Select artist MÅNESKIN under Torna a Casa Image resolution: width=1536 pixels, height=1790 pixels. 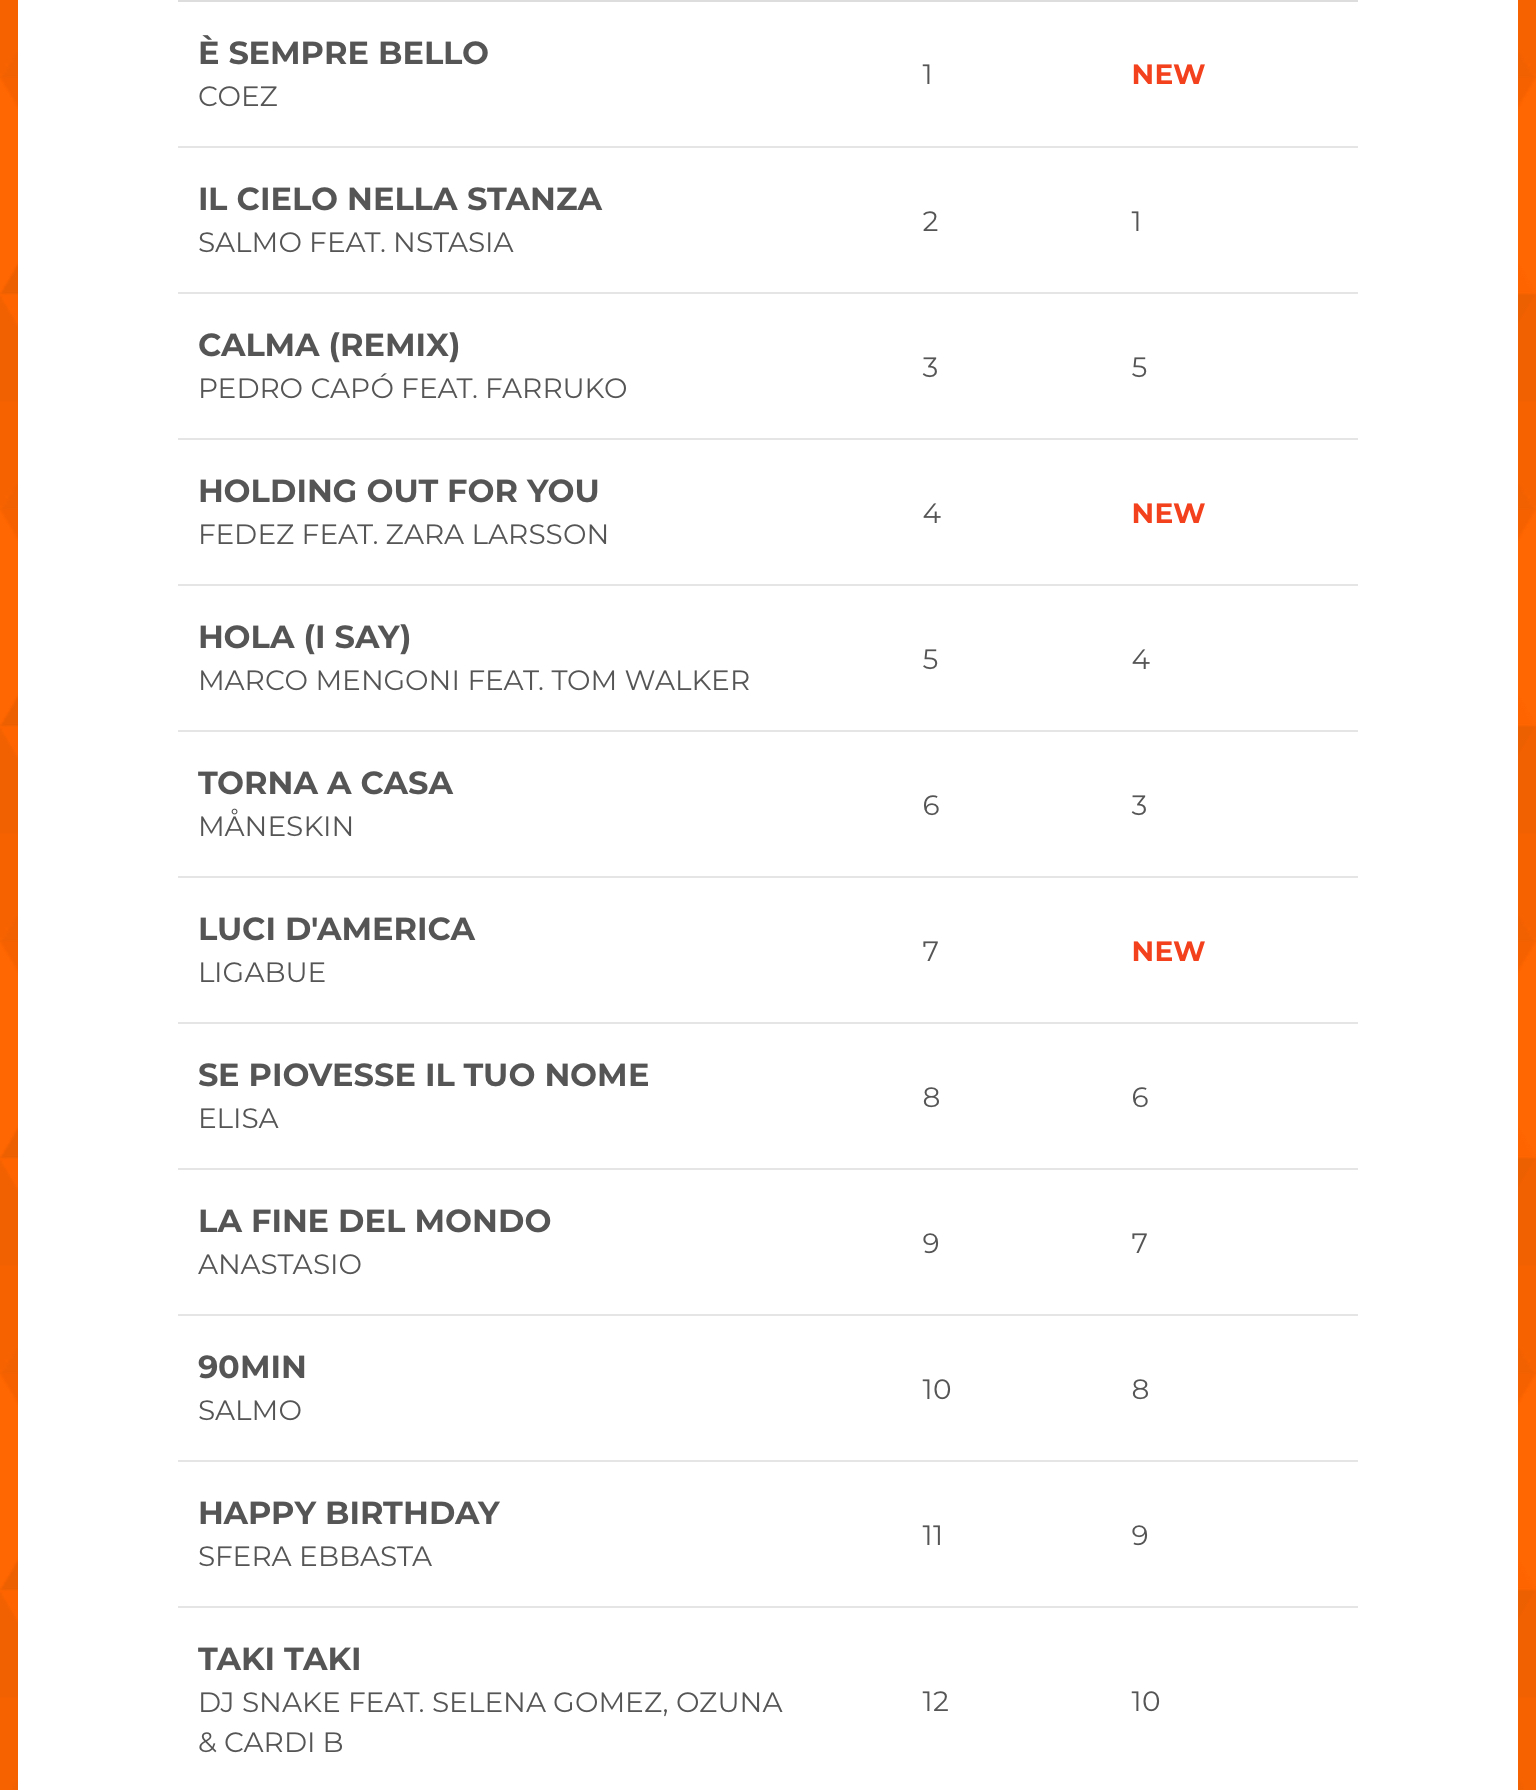pos(276,827)
